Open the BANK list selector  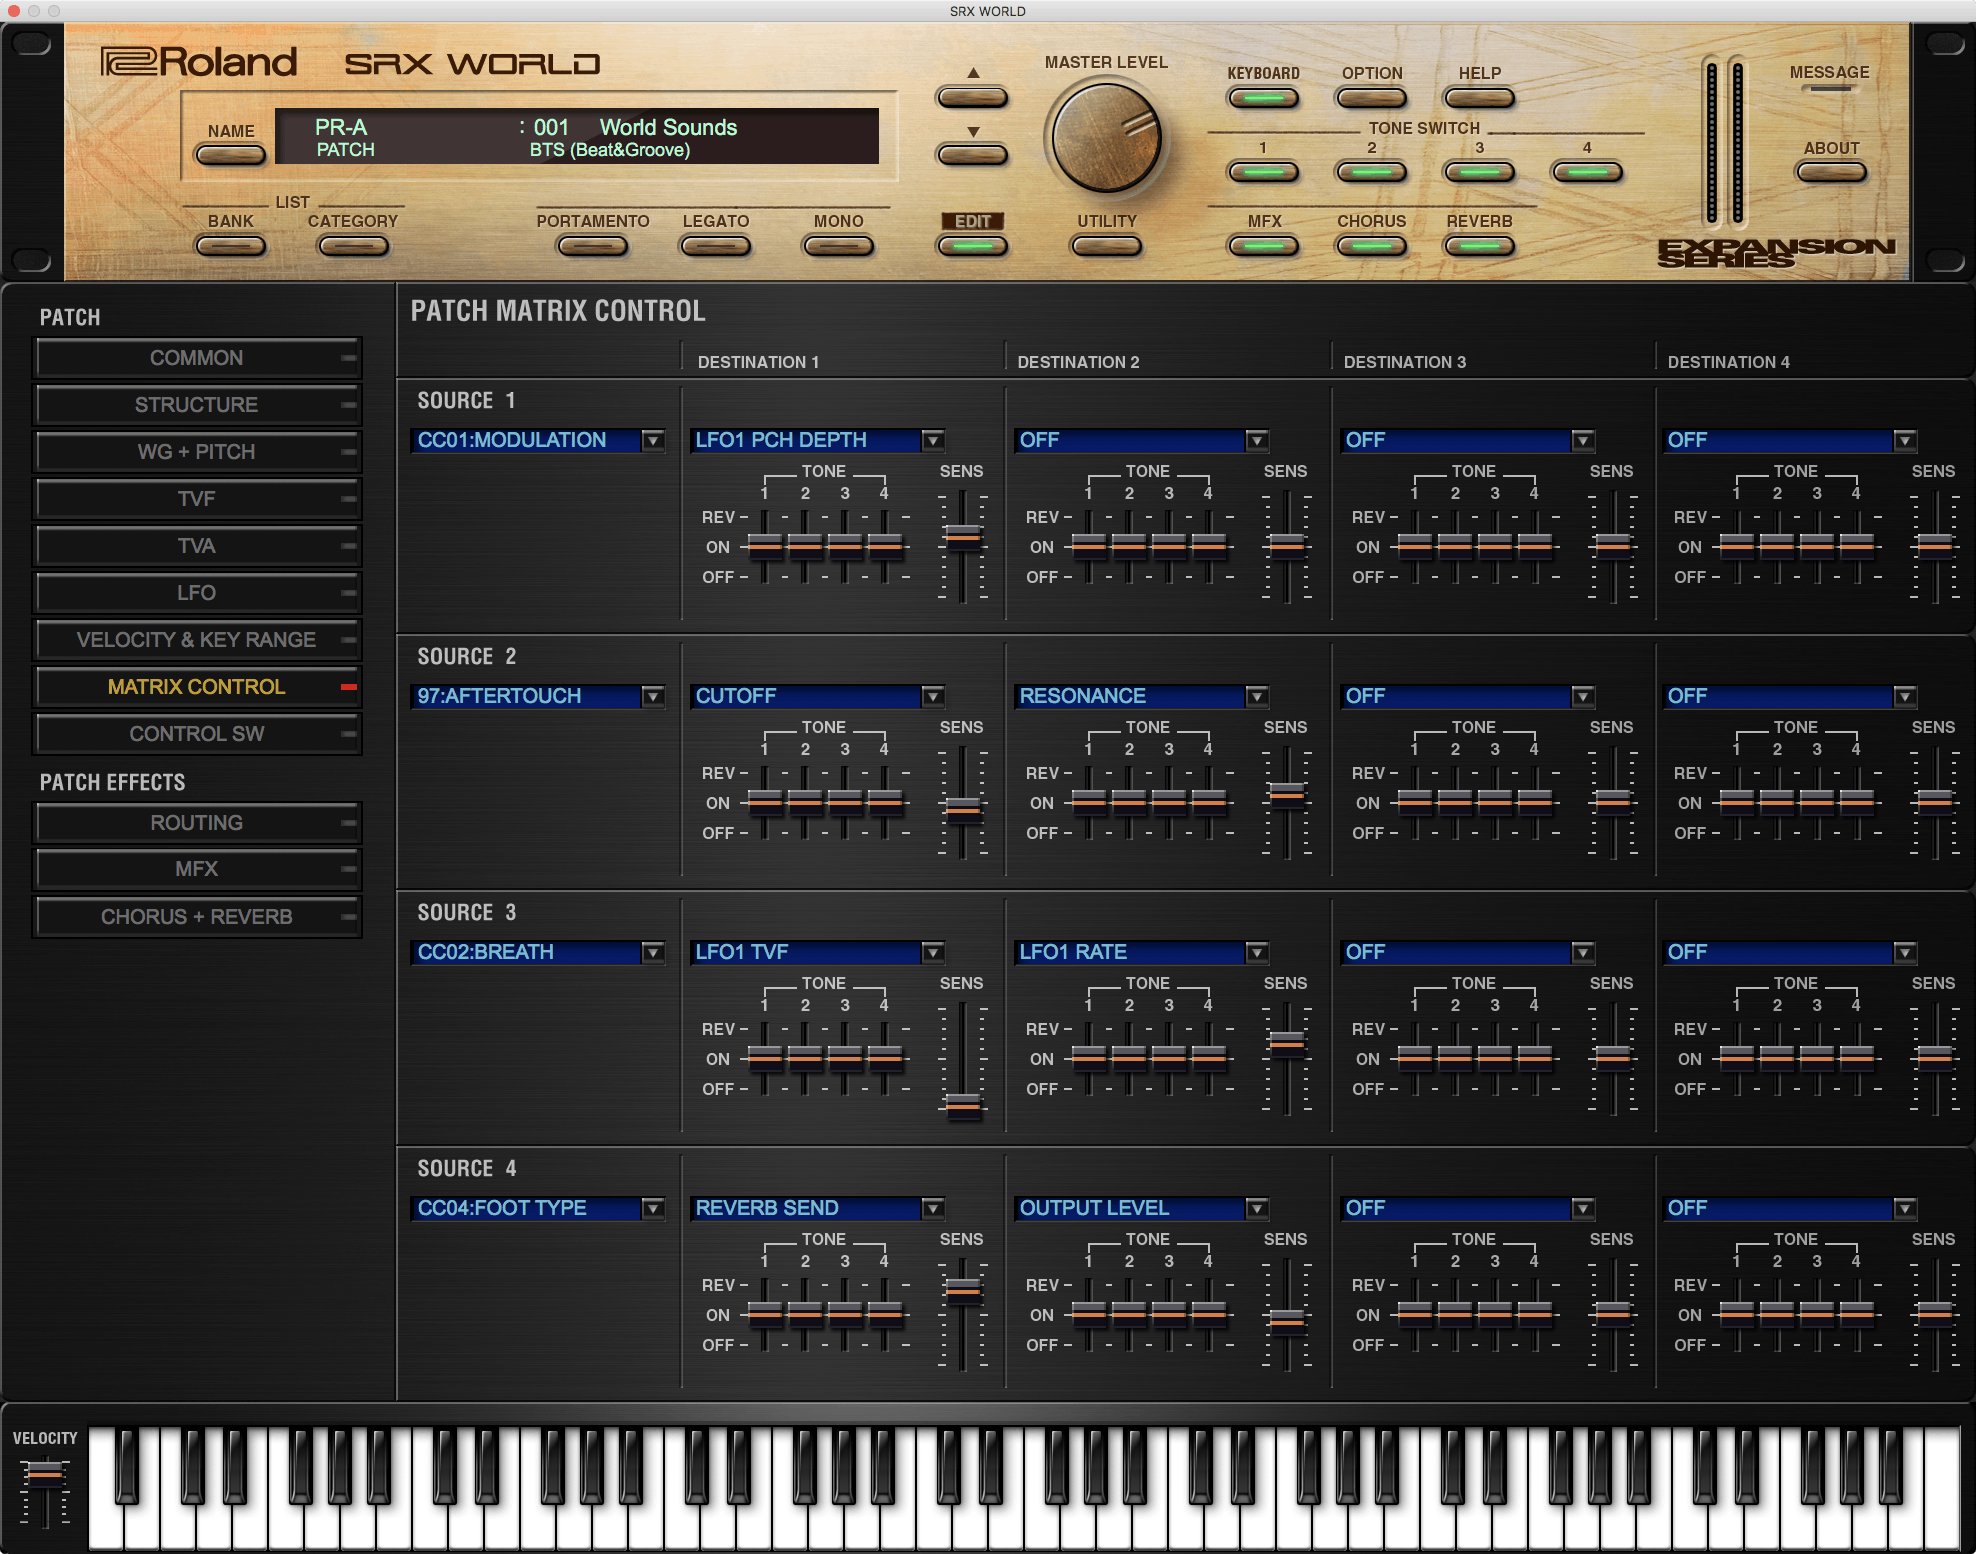(x=231, y=247)
